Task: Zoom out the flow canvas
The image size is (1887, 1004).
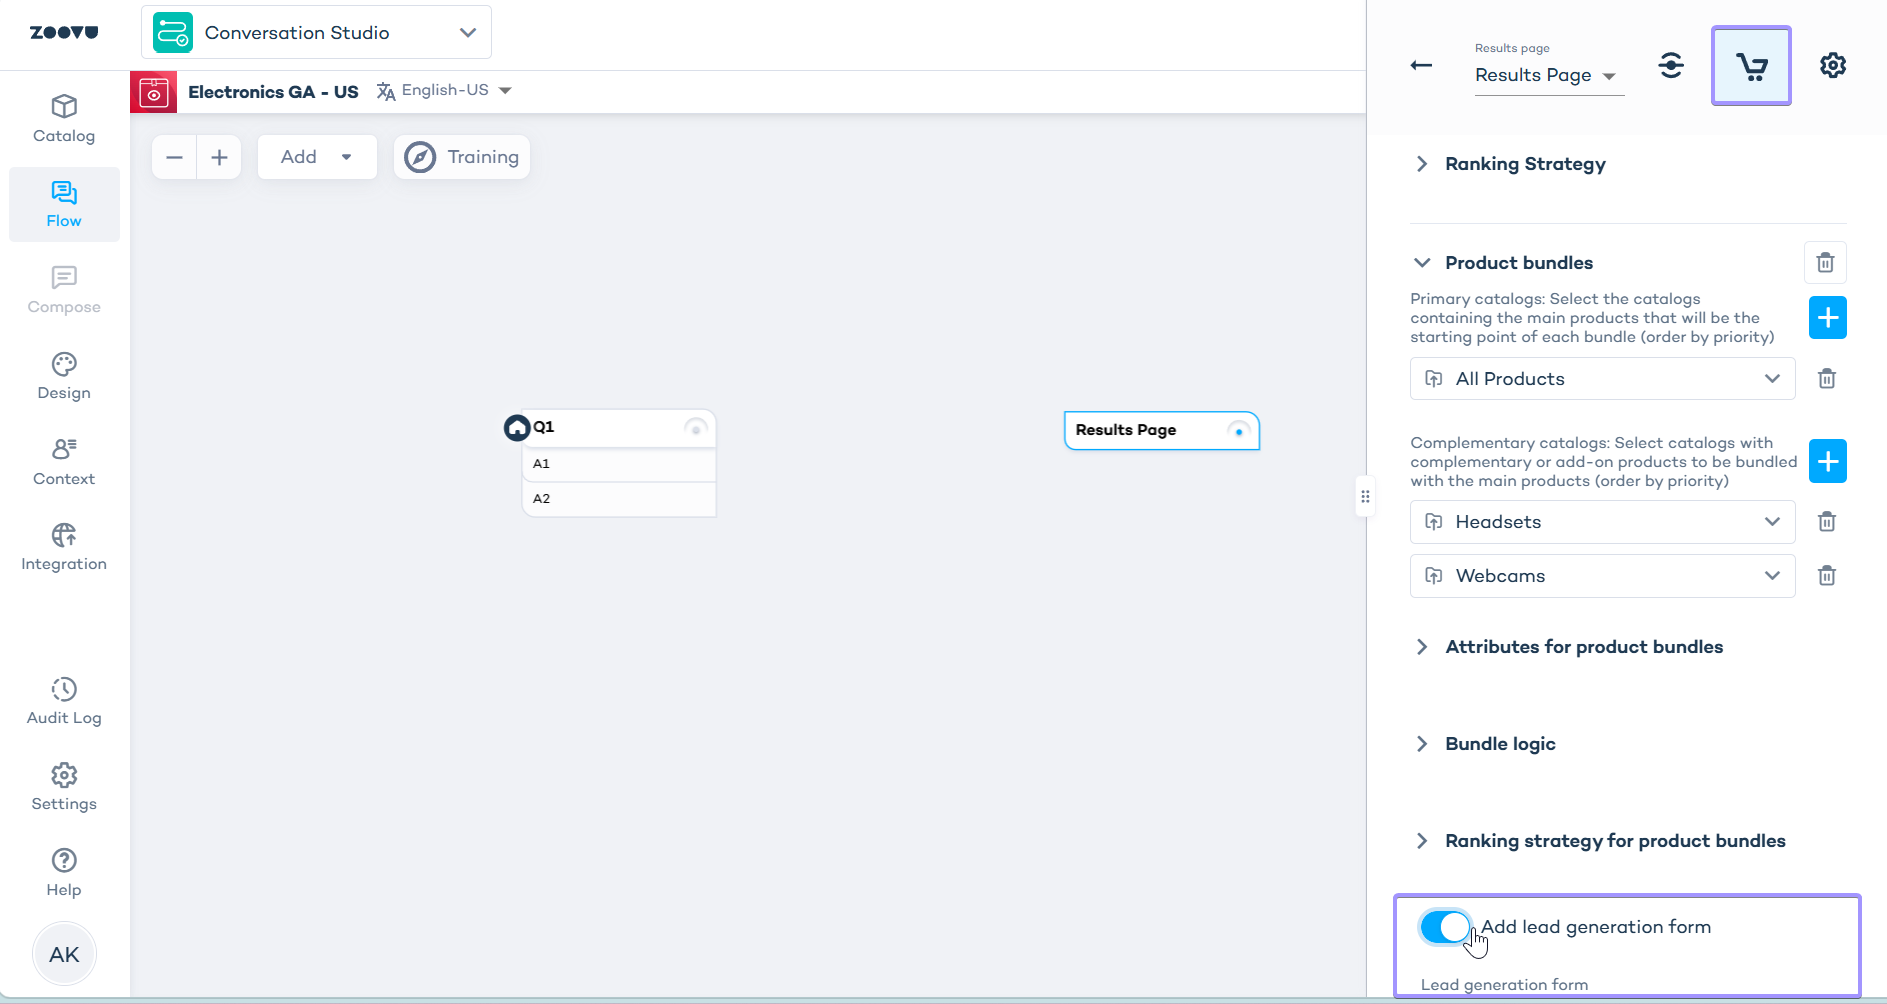Action: 174,157
